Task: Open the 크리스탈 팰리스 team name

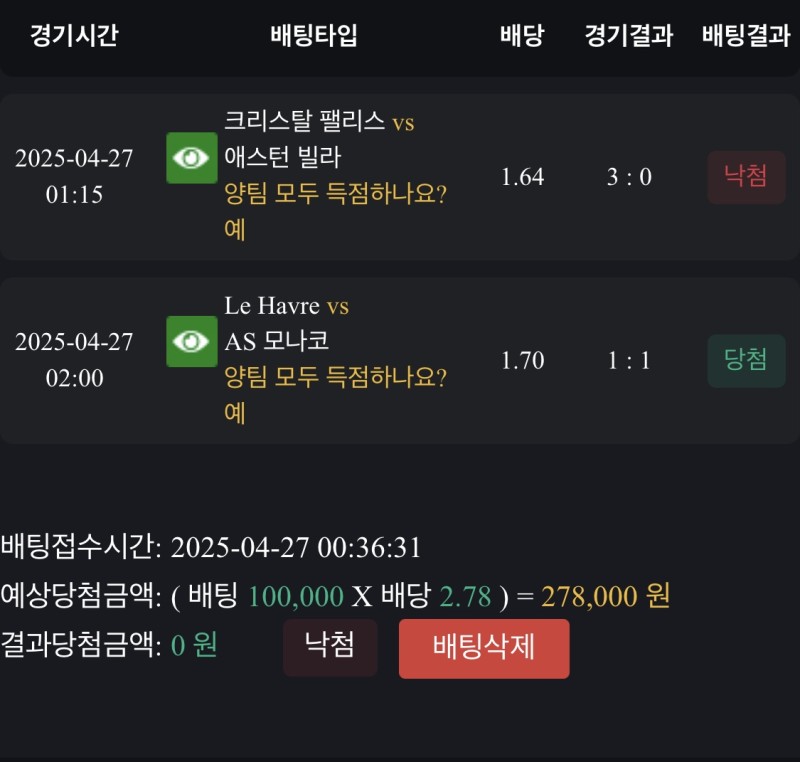Action: pos(305,122)
